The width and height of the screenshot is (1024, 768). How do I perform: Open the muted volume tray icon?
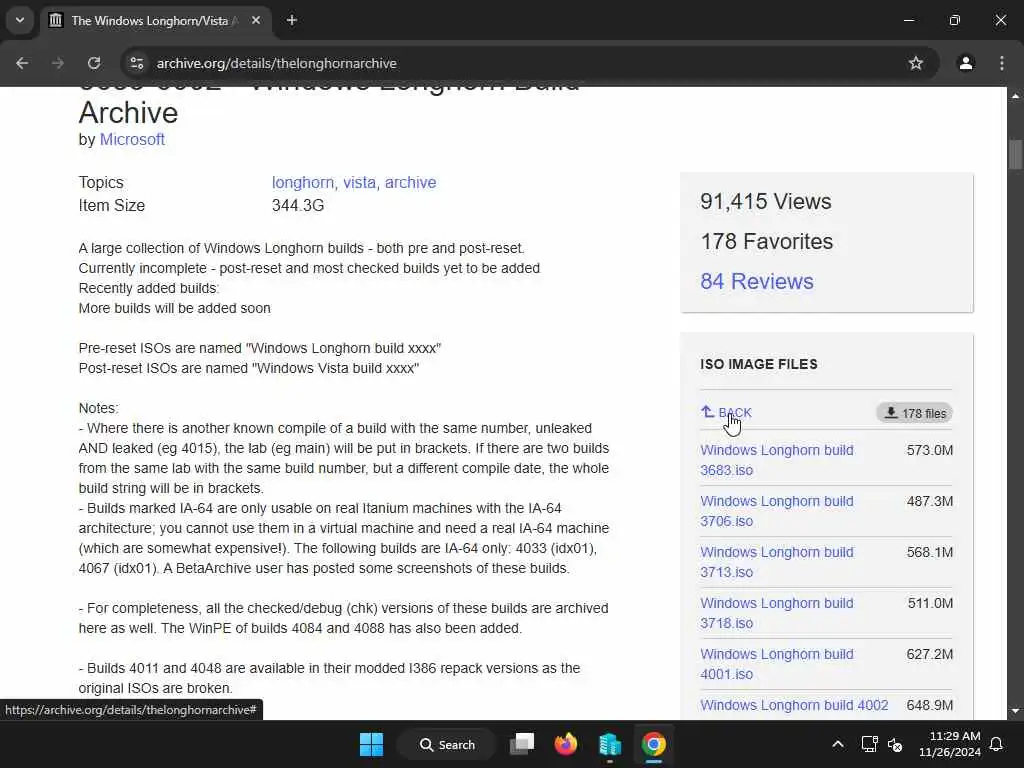895,744
